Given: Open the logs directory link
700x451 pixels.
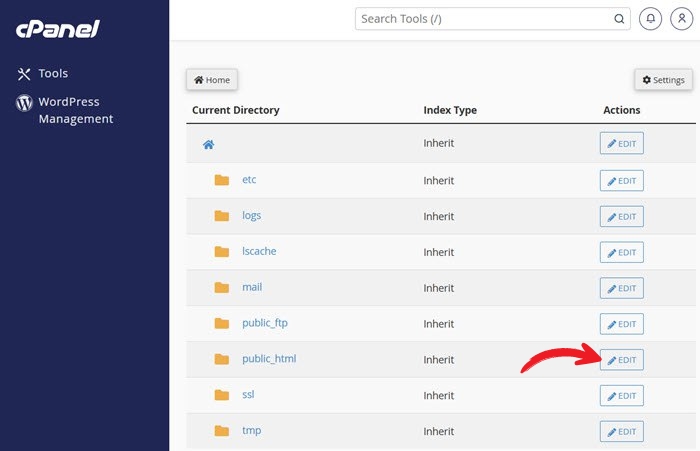Looking at the screenshot, I should [251, 216].
